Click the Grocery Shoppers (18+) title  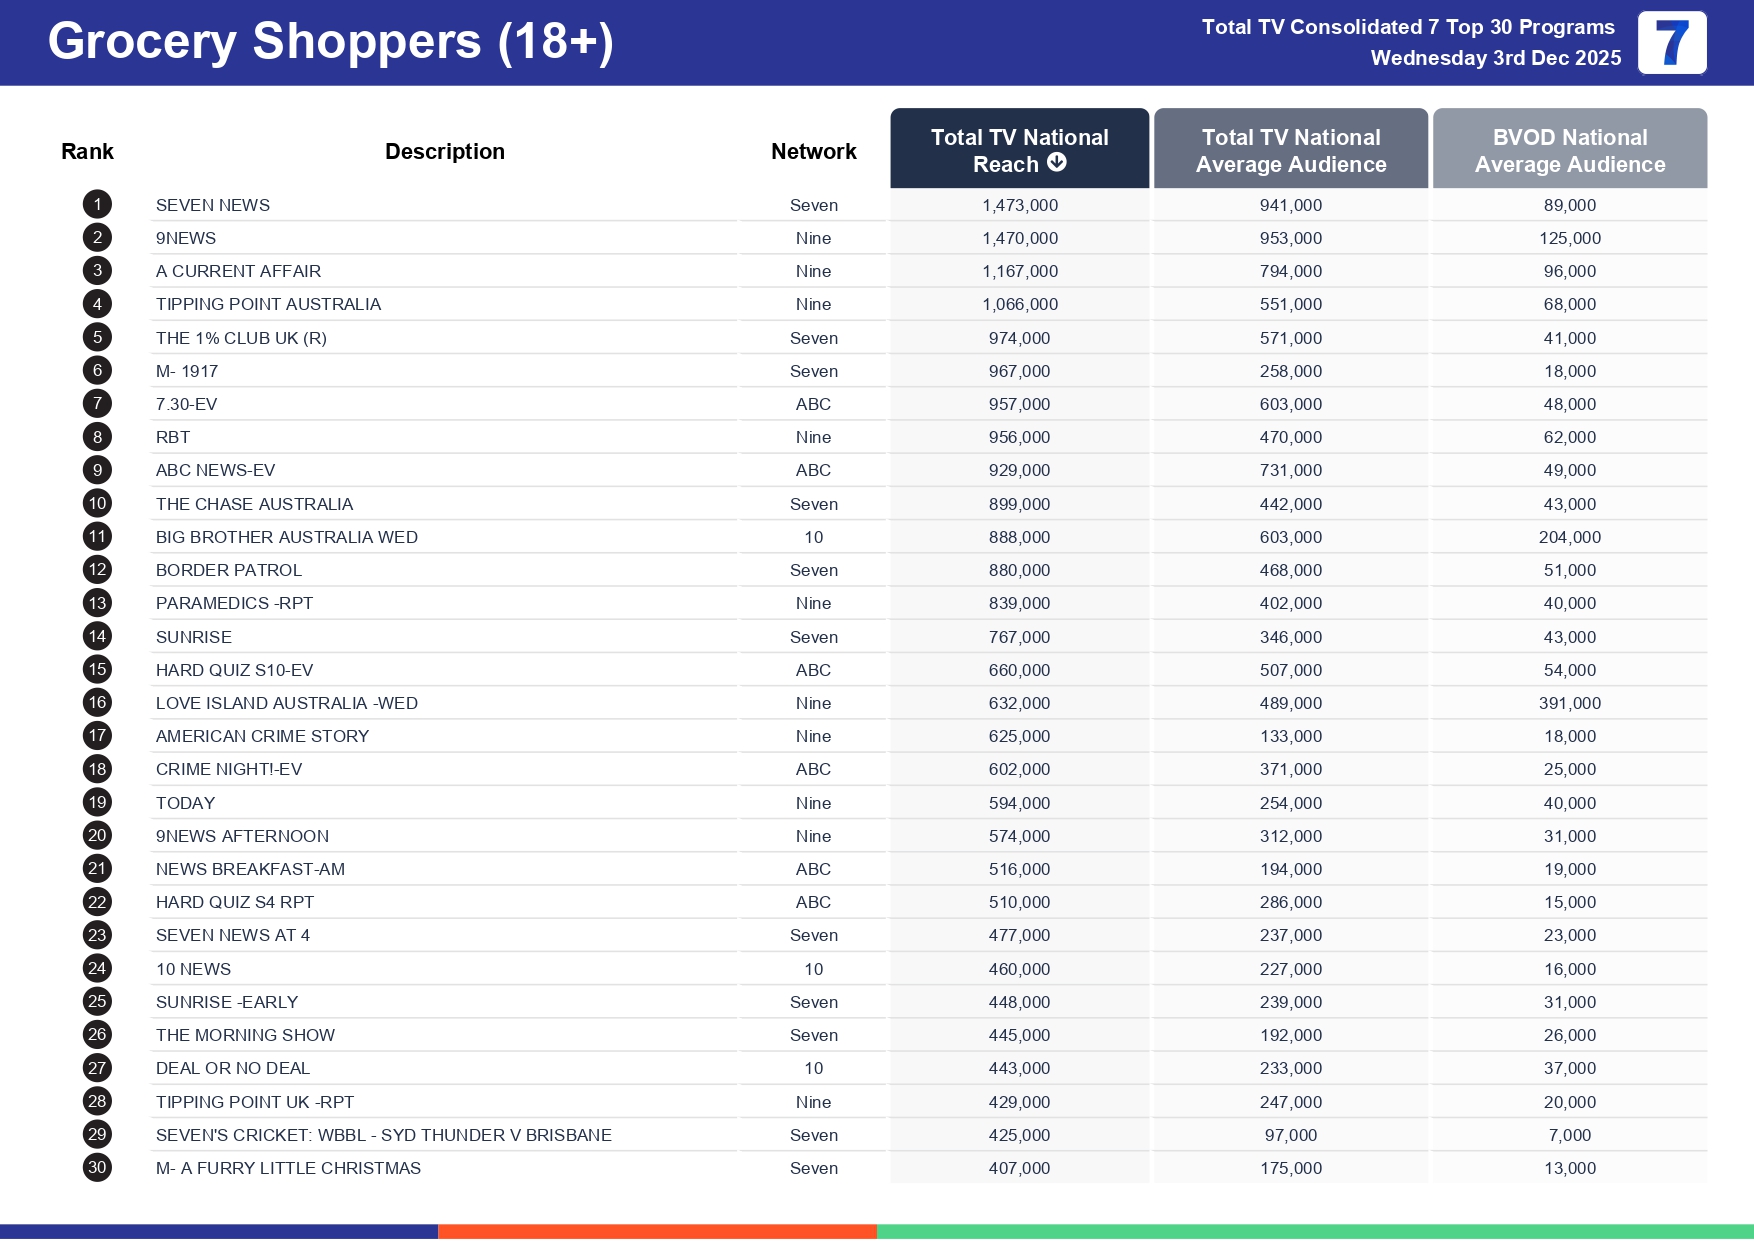click(x=330, y=42)
